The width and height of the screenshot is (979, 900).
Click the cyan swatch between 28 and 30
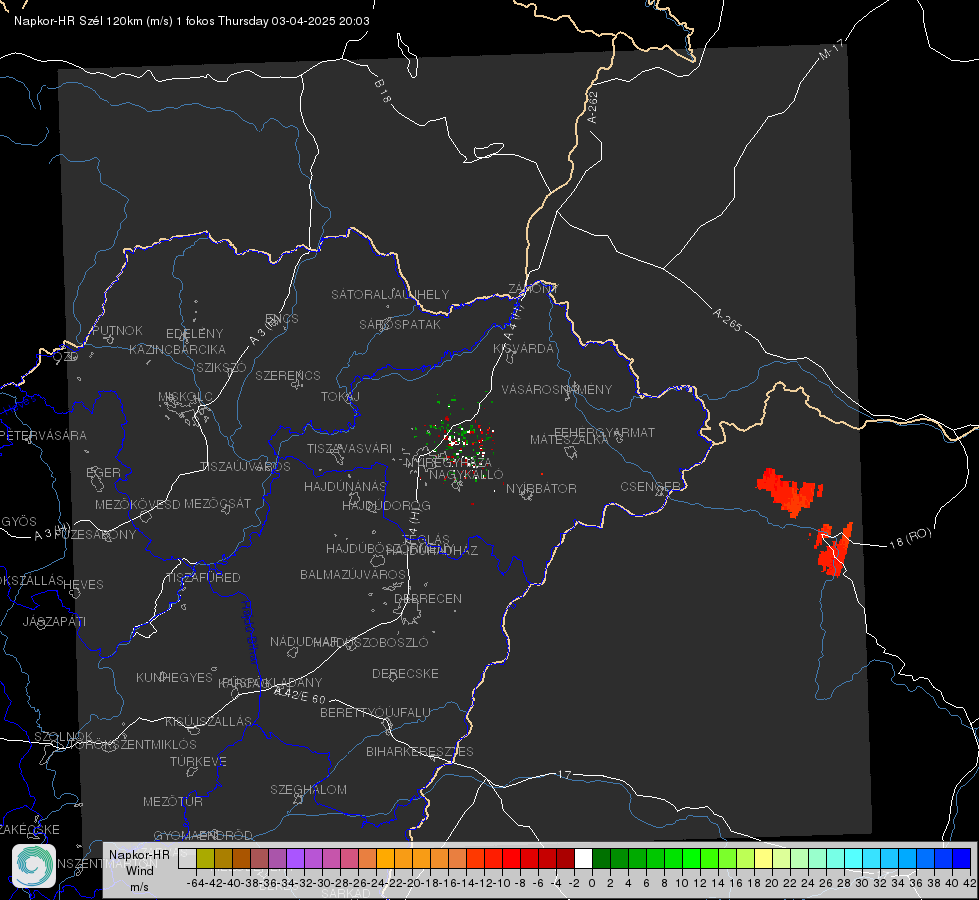click(x=854, y=858)
